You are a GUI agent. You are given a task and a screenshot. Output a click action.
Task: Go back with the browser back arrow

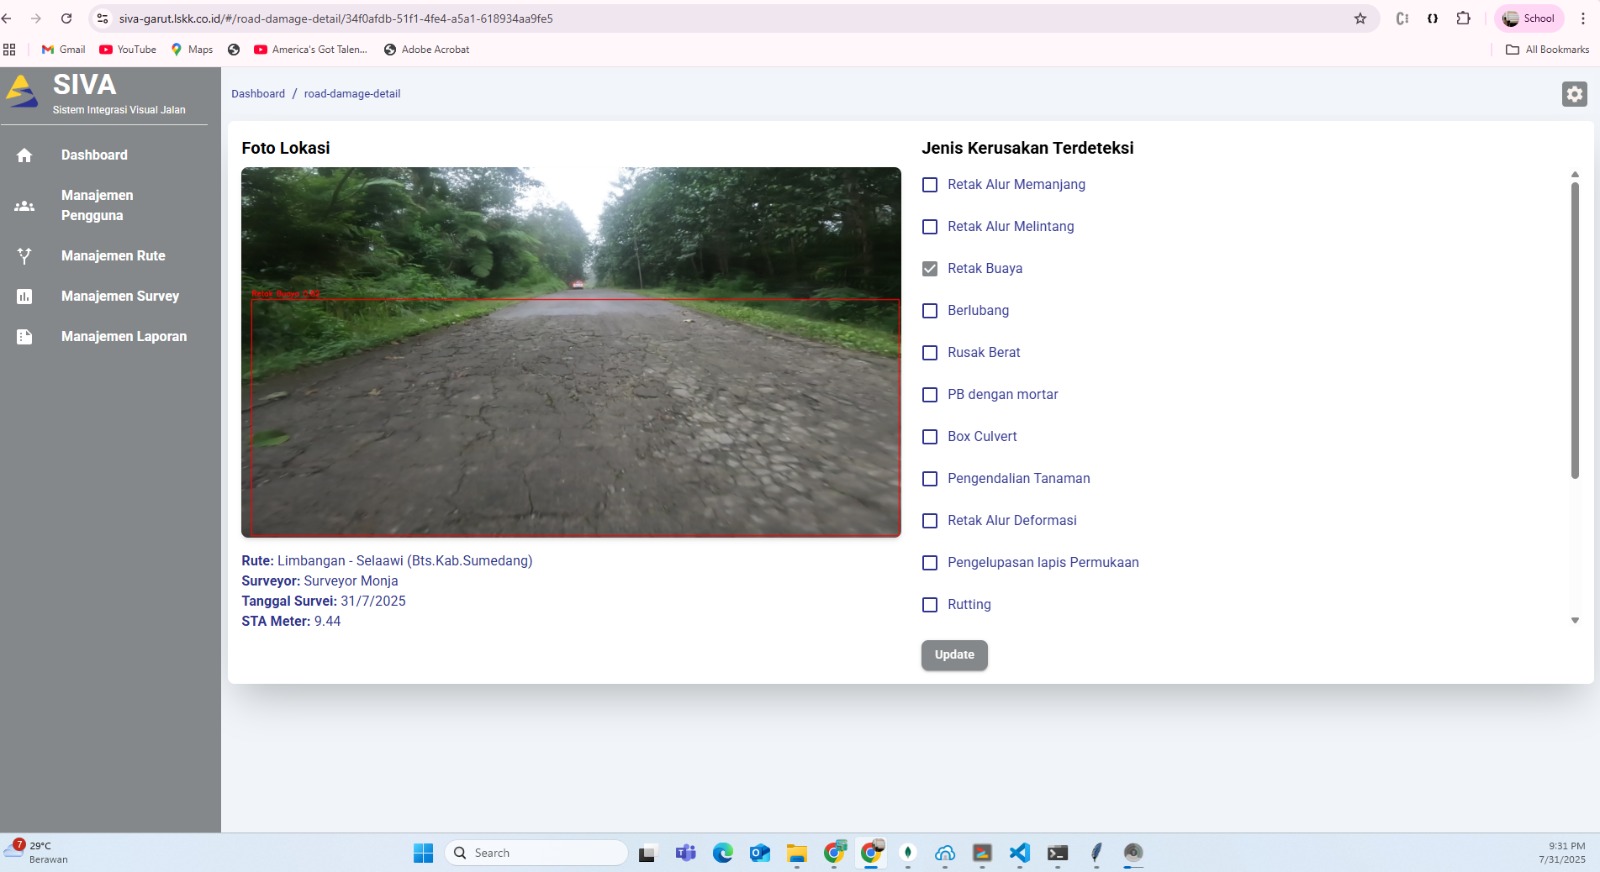(x=7, y=18)
